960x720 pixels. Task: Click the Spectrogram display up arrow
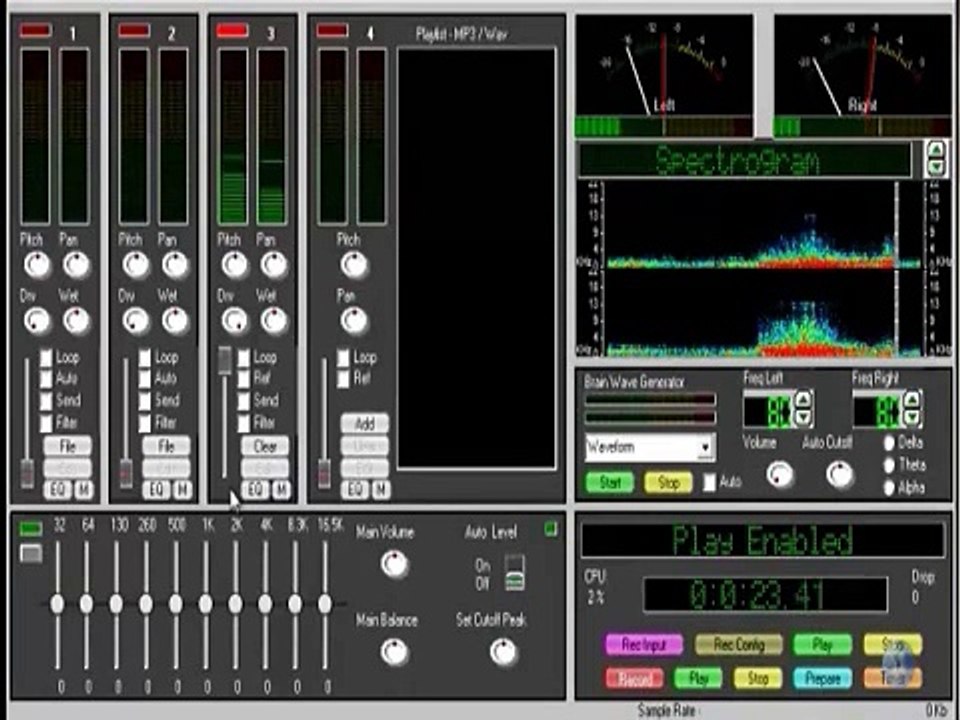(936, 149)
